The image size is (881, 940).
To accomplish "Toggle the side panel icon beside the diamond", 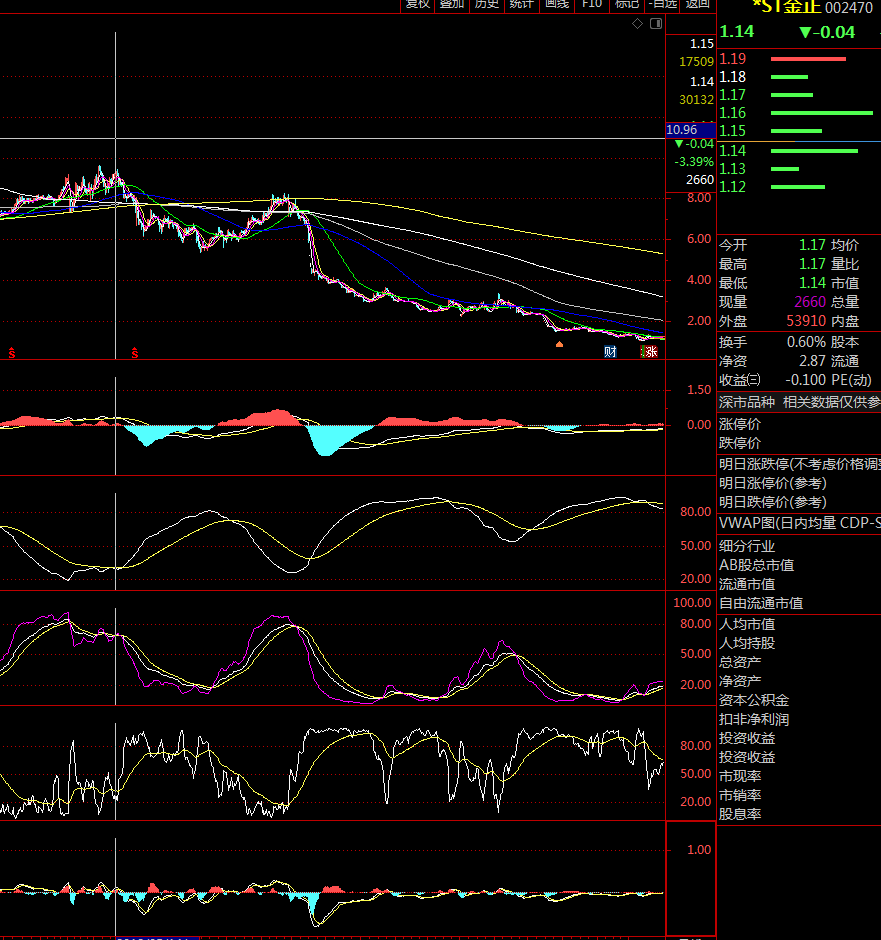I will [x=656, y=23].
